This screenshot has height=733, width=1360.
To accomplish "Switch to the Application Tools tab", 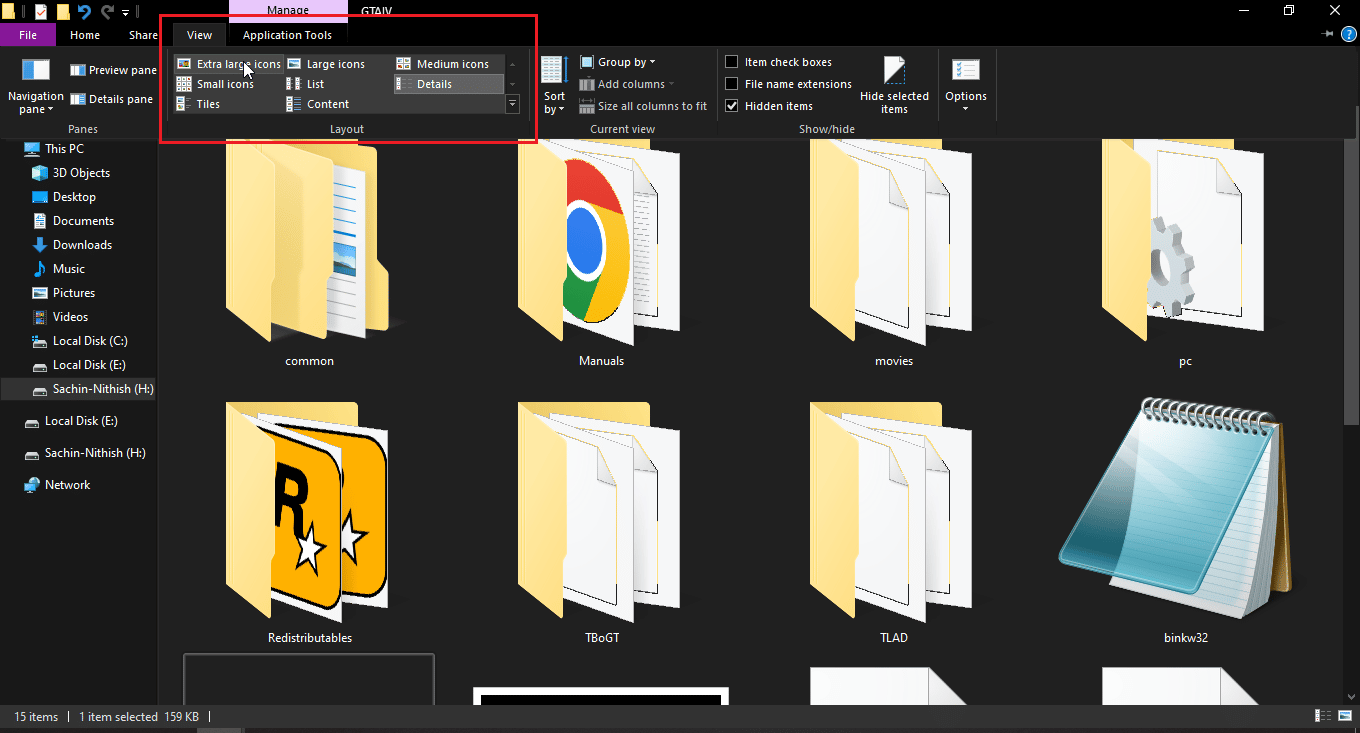I will (x=287, y=35).
